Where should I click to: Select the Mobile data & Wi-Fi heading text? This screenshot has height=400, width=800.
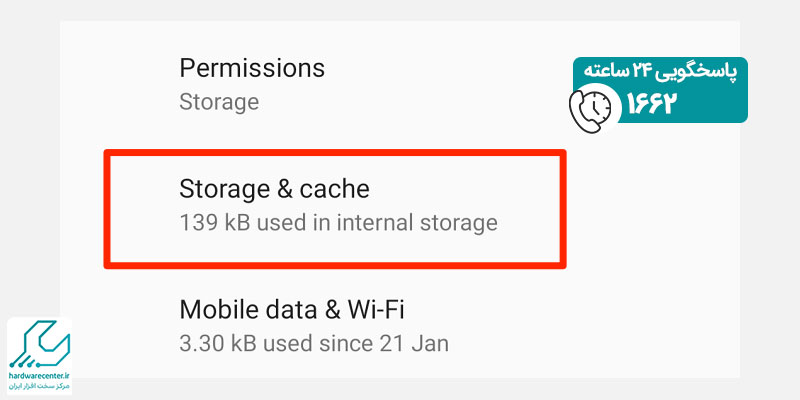(292, 309)
